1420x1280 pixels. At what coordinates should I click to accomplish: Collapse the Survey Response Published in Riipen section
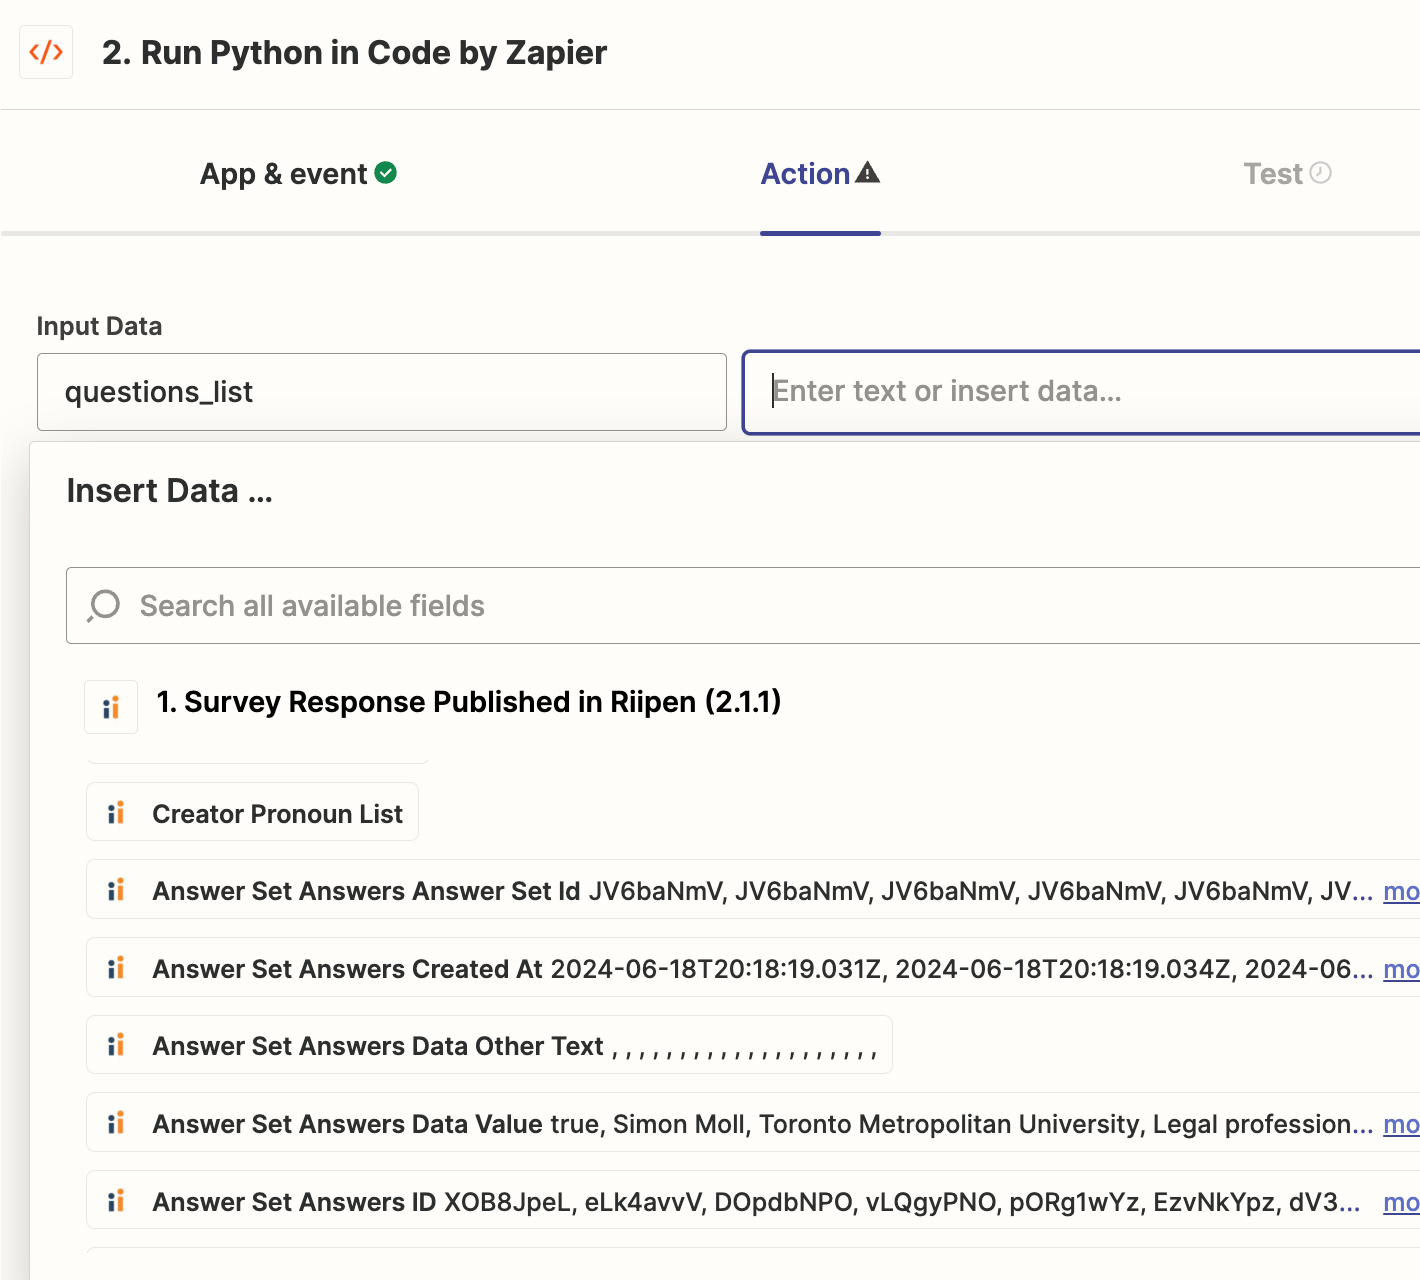click(x=468, y=702)
